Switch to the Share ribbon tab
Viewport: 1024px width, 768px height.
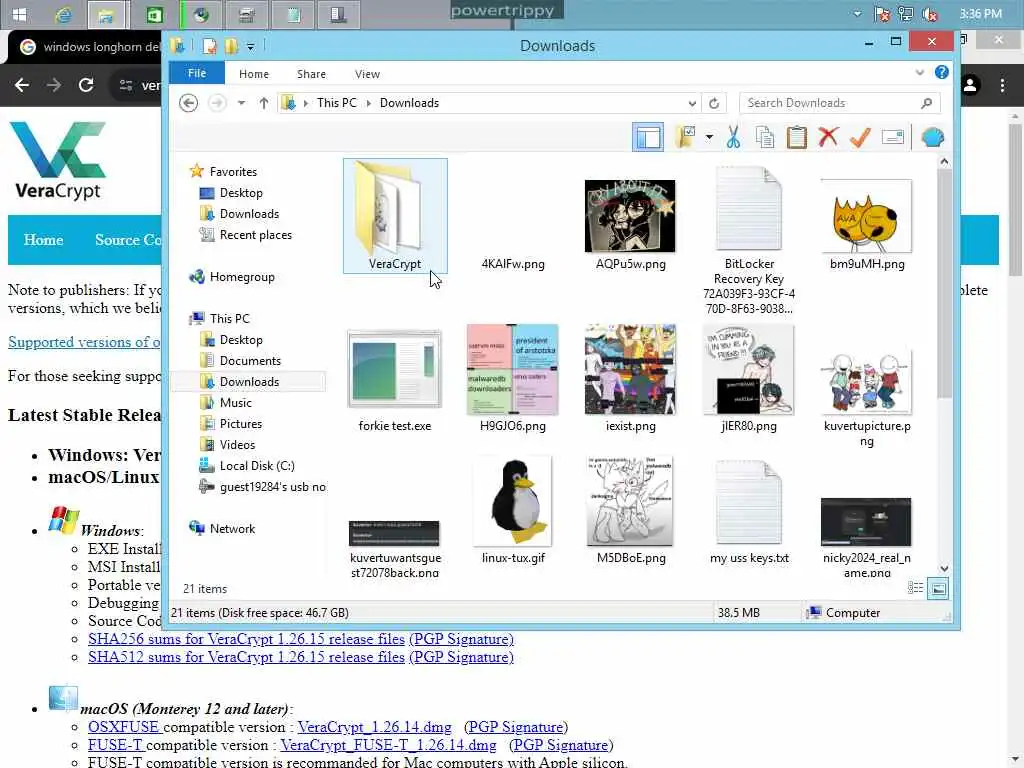coord(312,74)
